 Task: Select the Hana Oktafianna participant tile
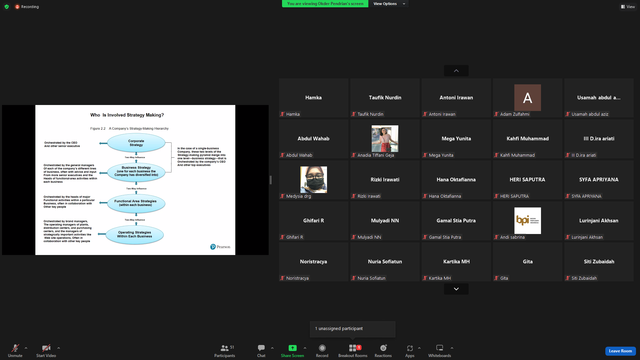pyautogui.click(x=456, y=180)
